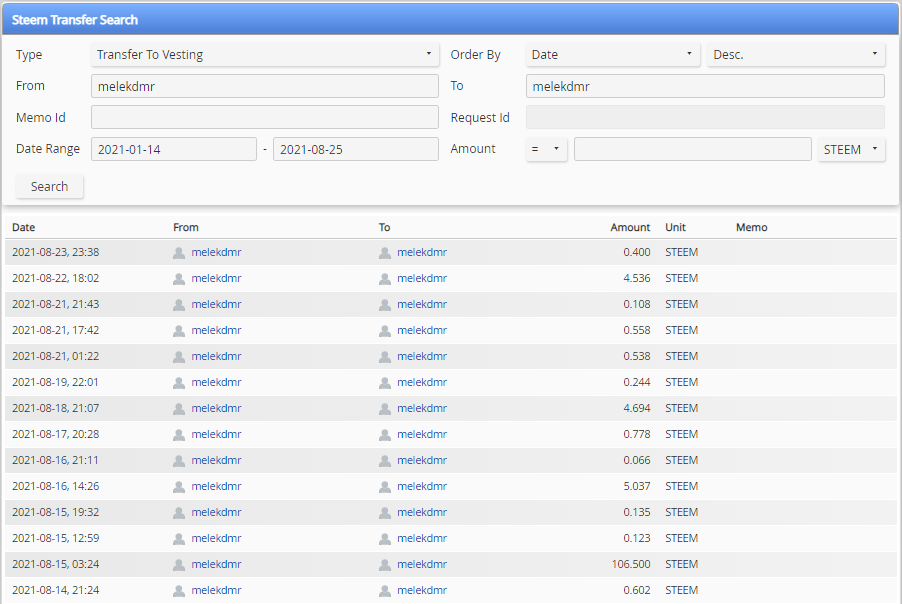
Task: Click To avatar icon in the 2021-08-21, 01:22 row
Action: click(x=385, y=357)
